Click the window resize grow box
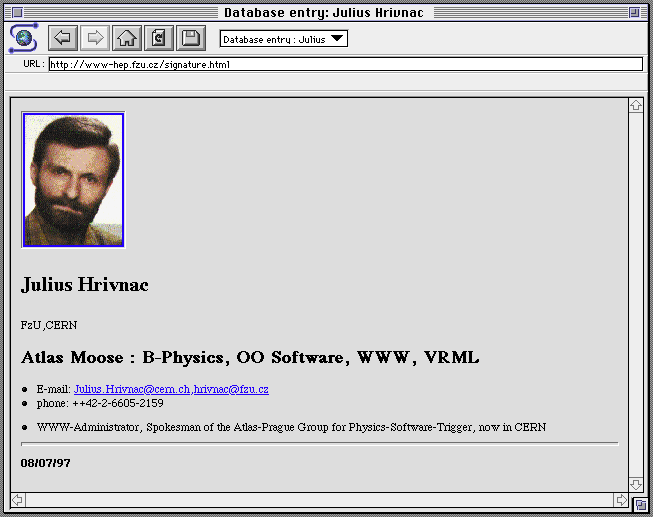The image size is (653, 517). (x=640, y=505)
